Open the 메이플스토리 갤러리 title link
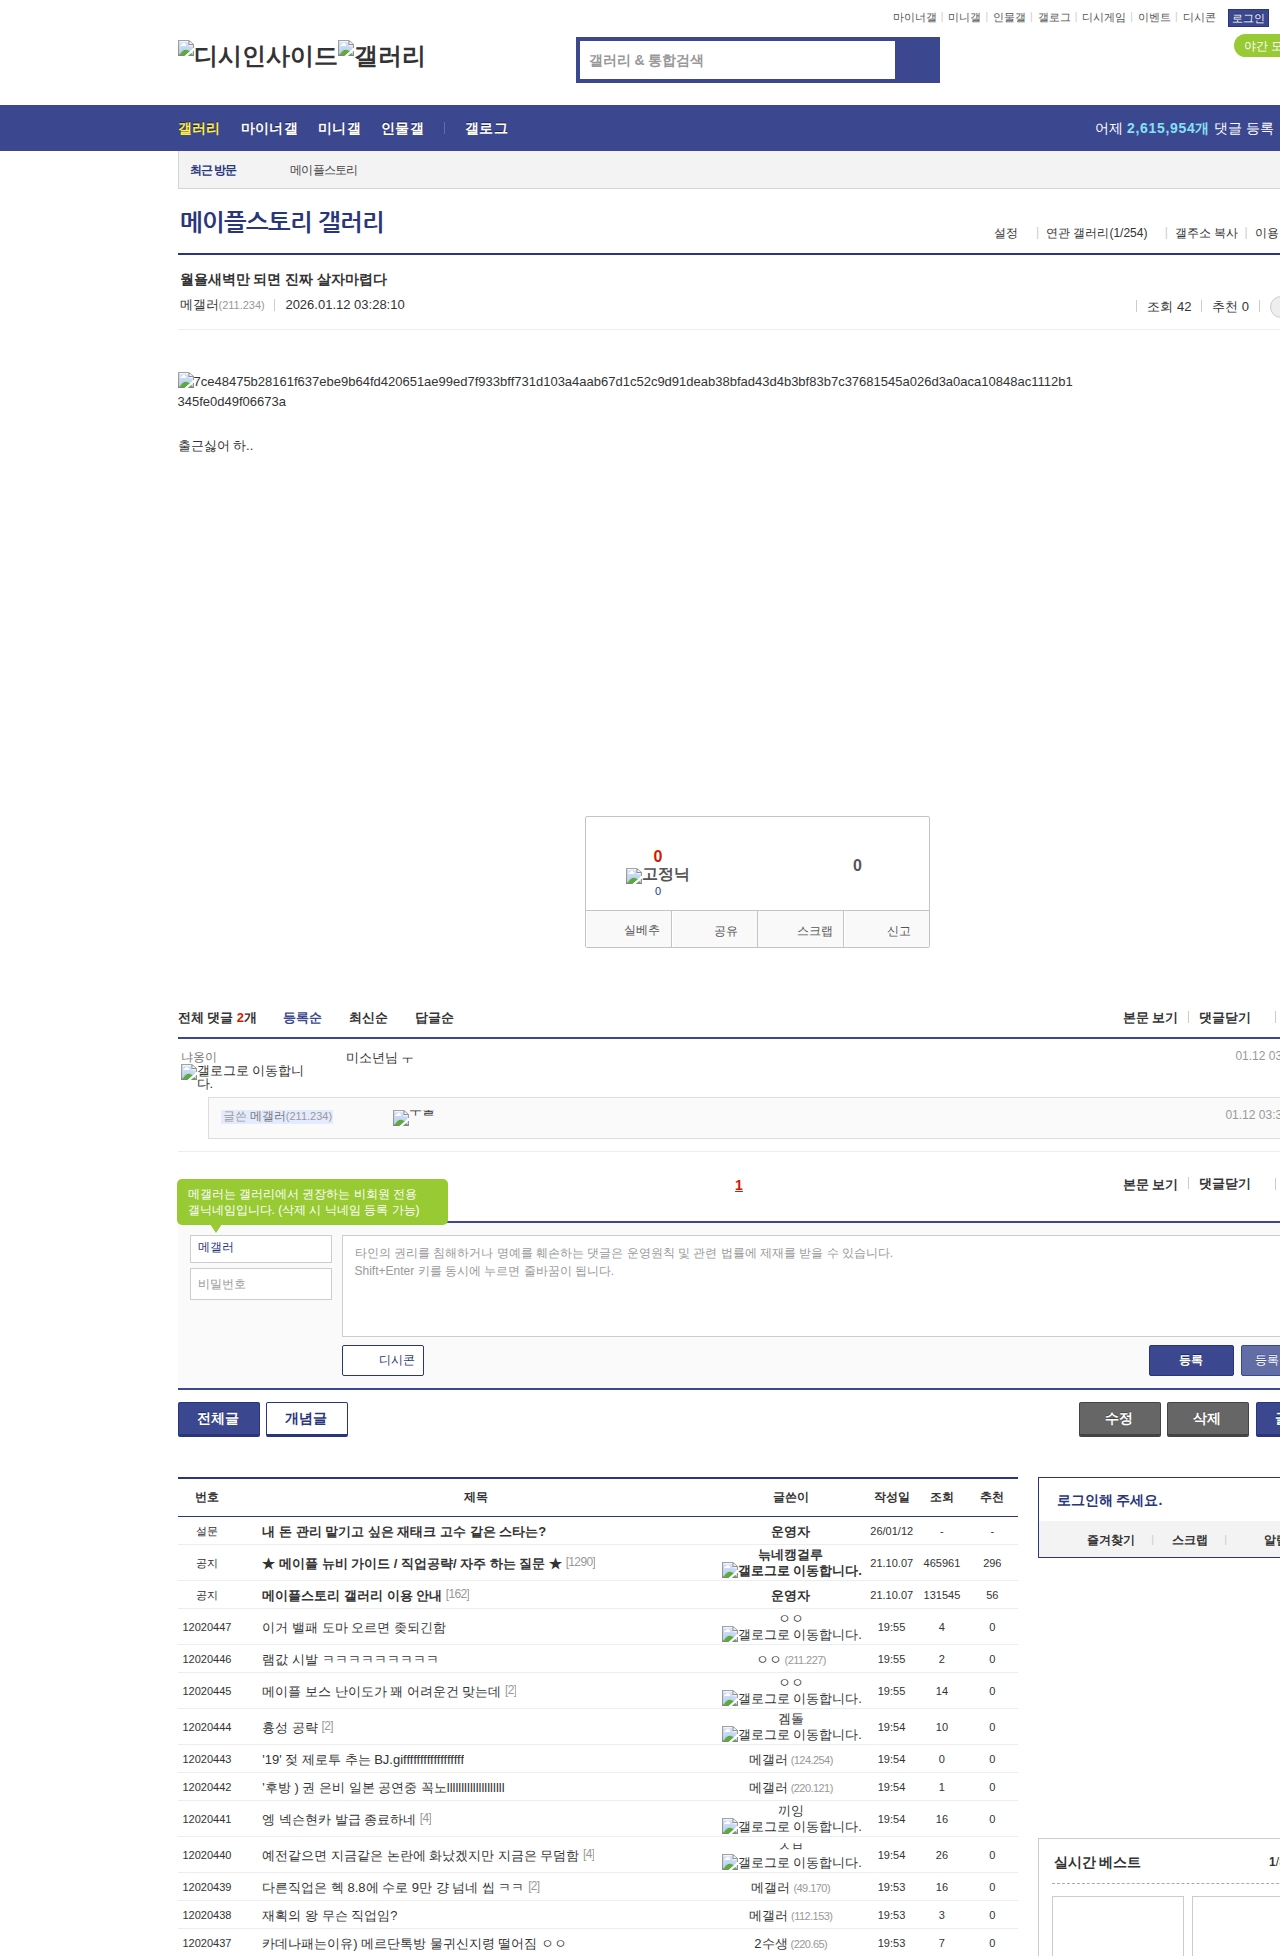Image resolution: width=1280 pixels, height=1956 pixels. [282, 222]
